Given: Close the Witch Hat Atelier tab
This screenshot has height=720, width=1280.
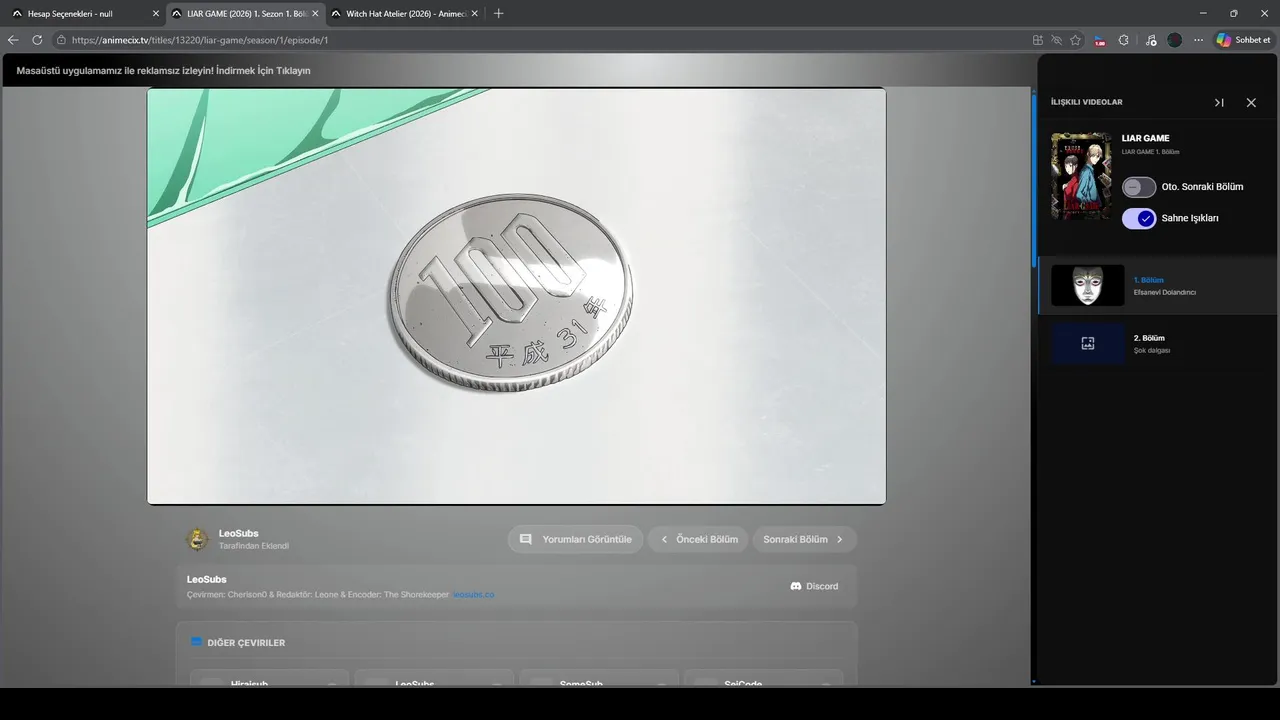Looking at the screenshot, I should point(474,14).
